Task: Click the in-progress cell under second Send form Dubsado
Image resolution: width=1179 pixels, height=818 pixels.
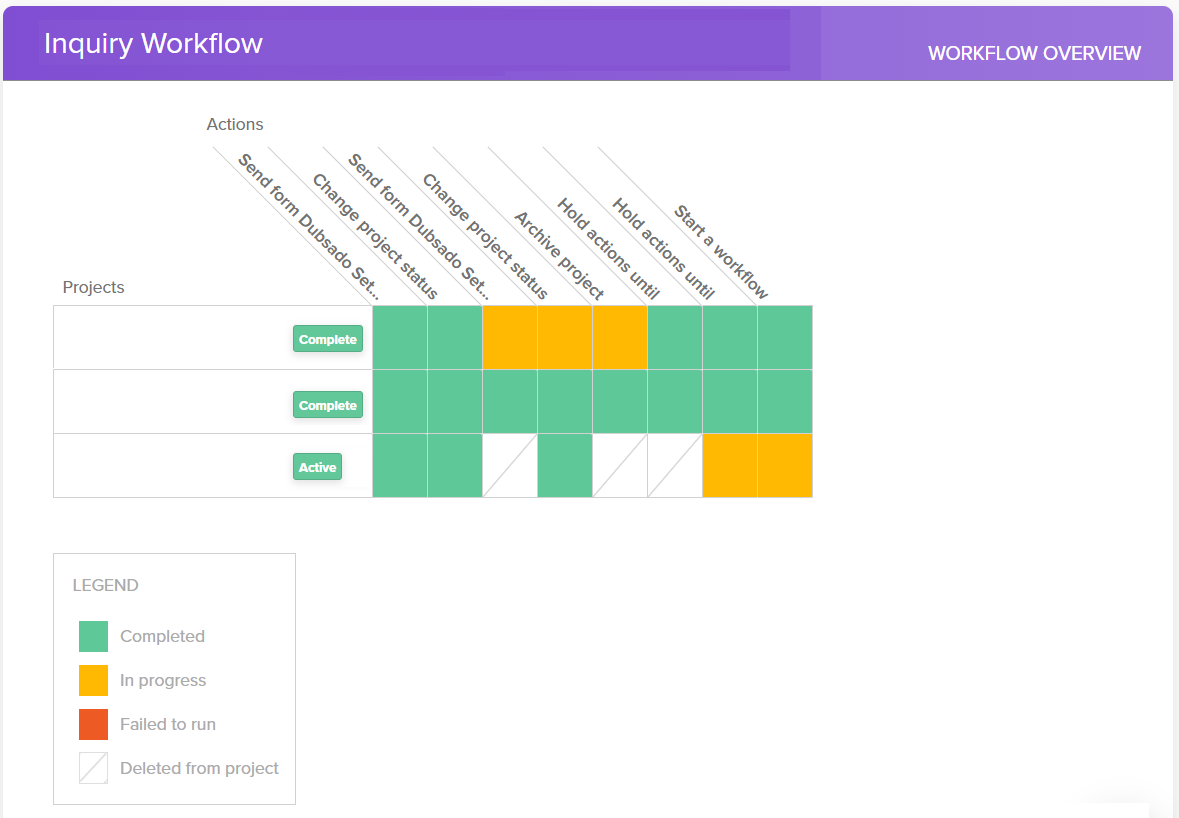Action: tap(510, 338)
